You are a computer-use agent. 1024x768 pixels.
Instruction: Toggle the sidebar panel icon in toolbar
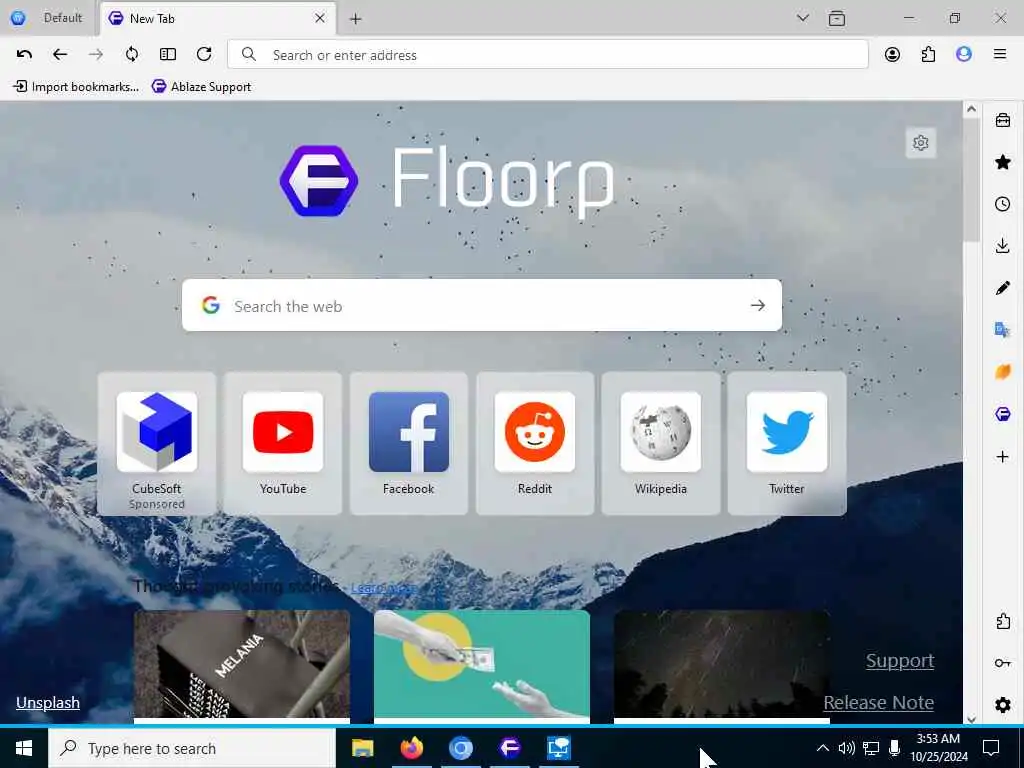coord(168,54)
